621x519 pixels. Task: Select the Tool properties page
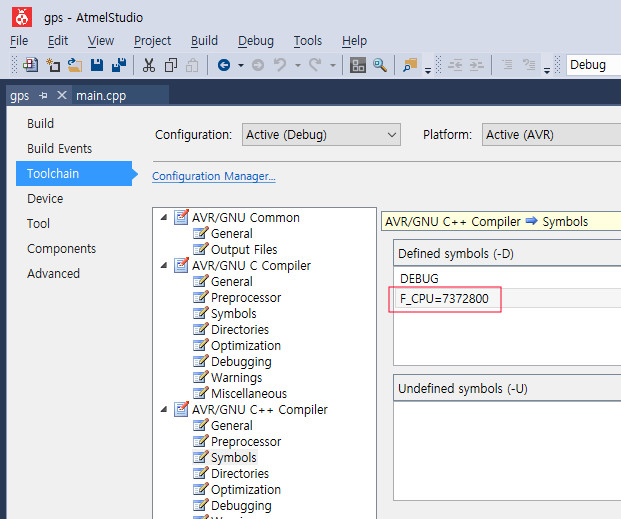coord(38,223)
